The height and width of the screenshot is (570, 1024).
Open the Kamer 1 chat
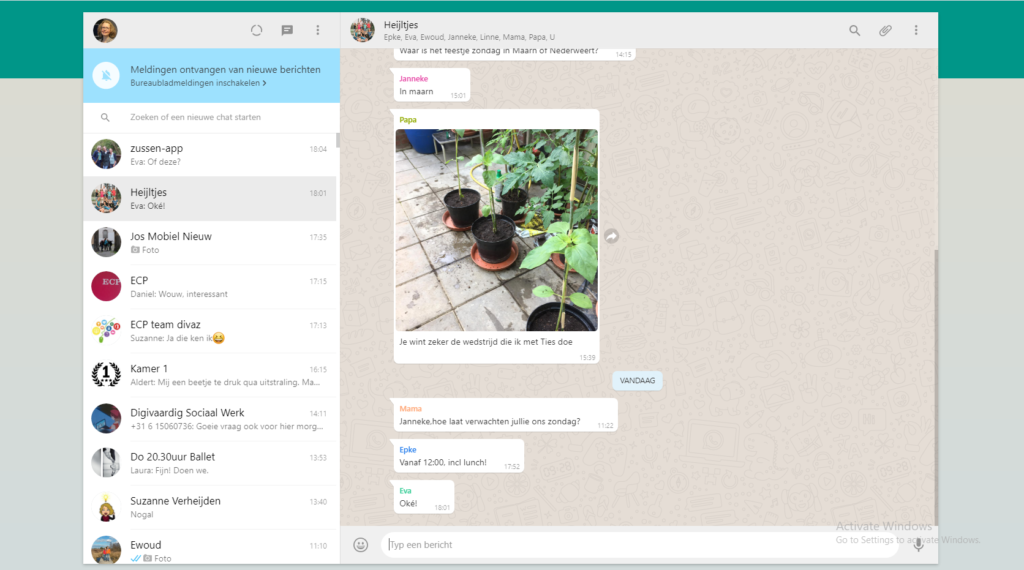(x=210, y=375)
